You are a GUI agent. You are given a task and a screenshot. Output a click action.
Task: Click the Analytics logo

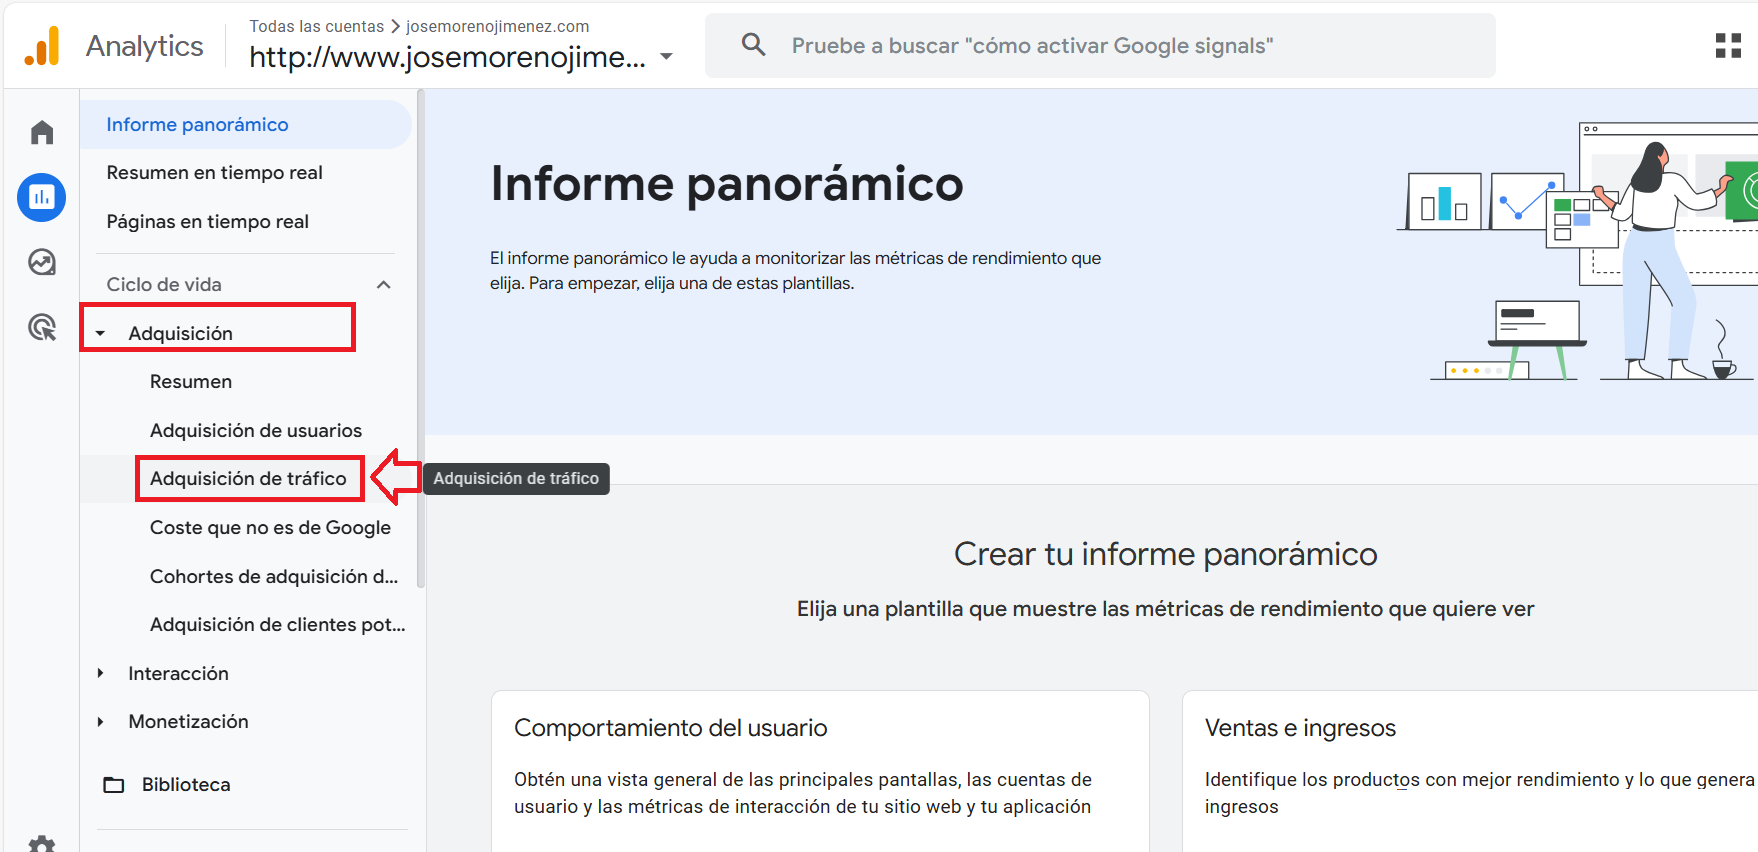42,46
